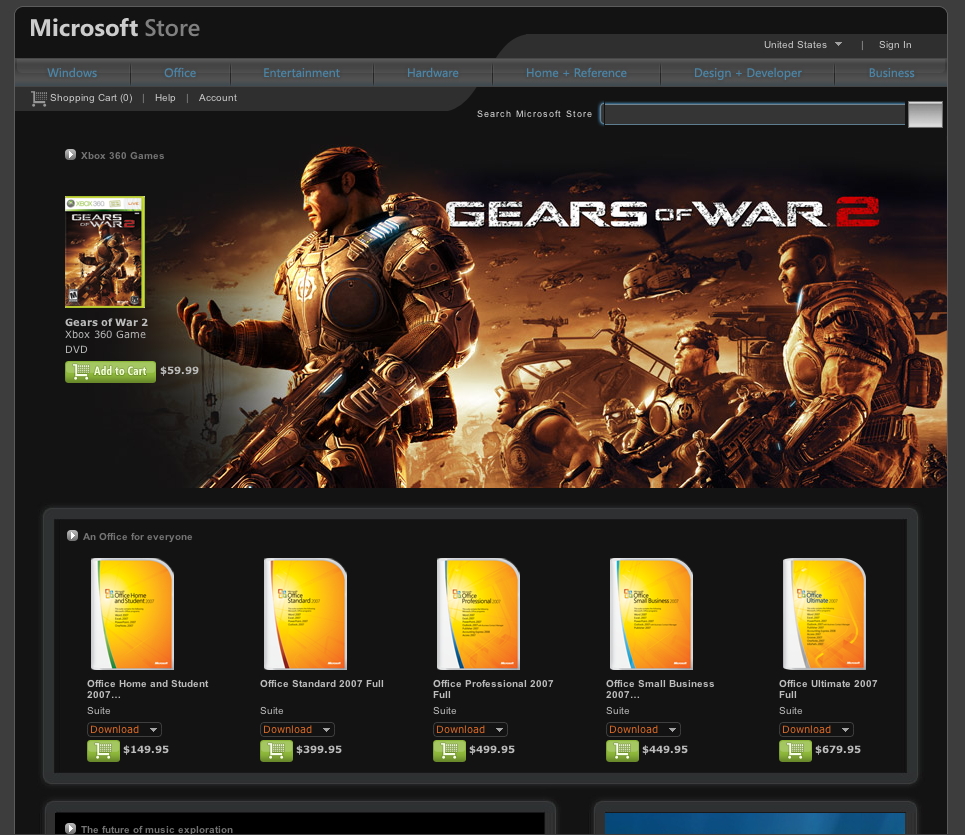The width and height of the screenshot is (965, 835).
Task: Click the shopping cart icon
Action: [x=39, y=98]
